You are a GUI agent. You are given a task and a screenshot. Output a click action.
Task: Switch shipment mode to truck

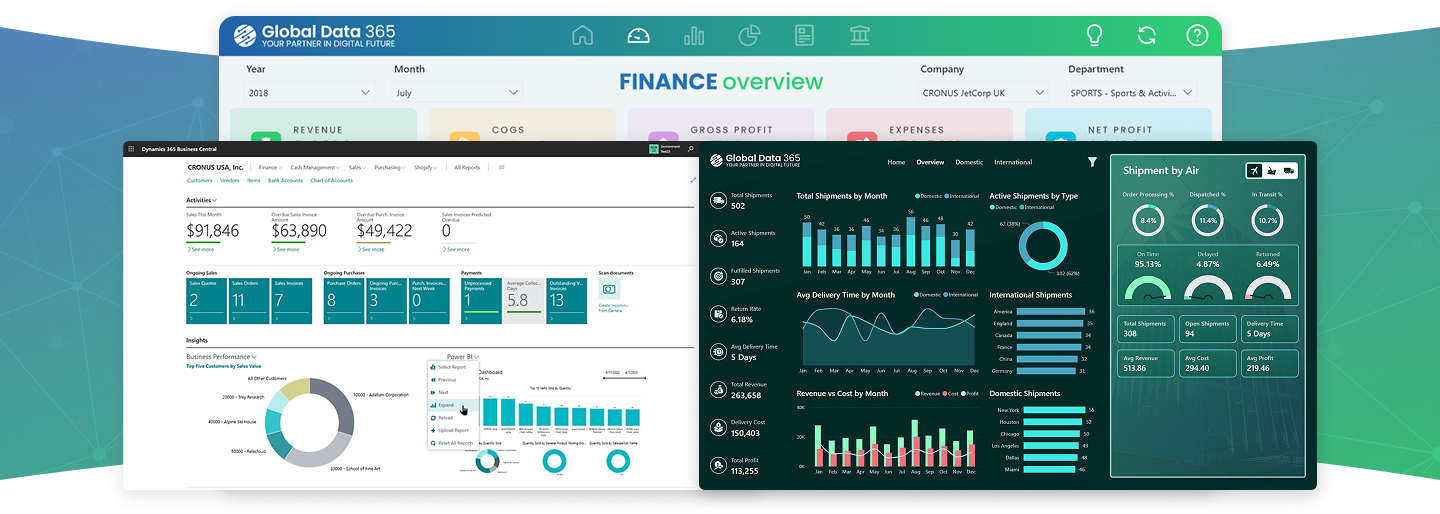point(1288,171)
